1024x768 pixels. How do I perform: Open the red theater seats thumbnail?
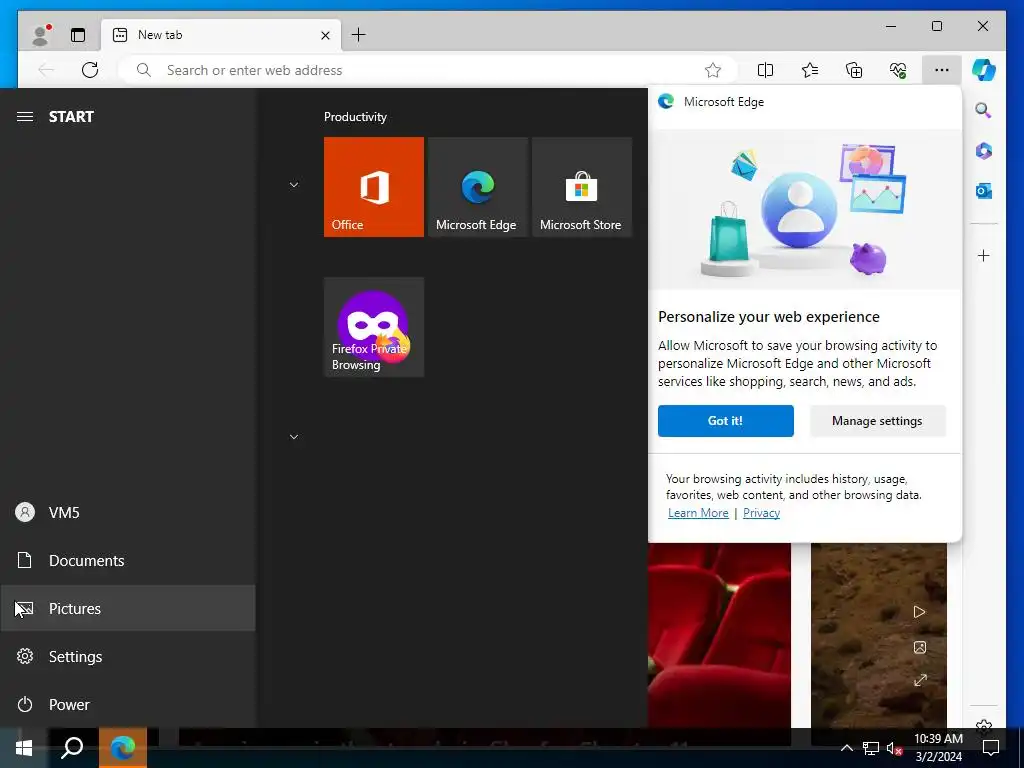coord(719,635)
